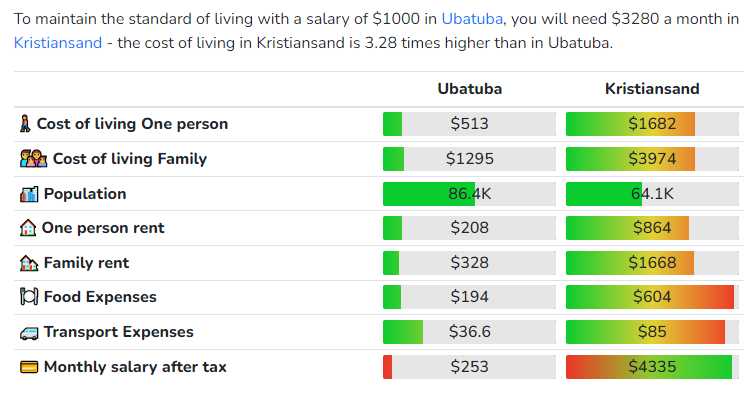Image resolution: width=756 pixels, height=397 pixels.
Task: Click Ubatuba's $253 monthly salary bar
Action: [x=469, y=367]
